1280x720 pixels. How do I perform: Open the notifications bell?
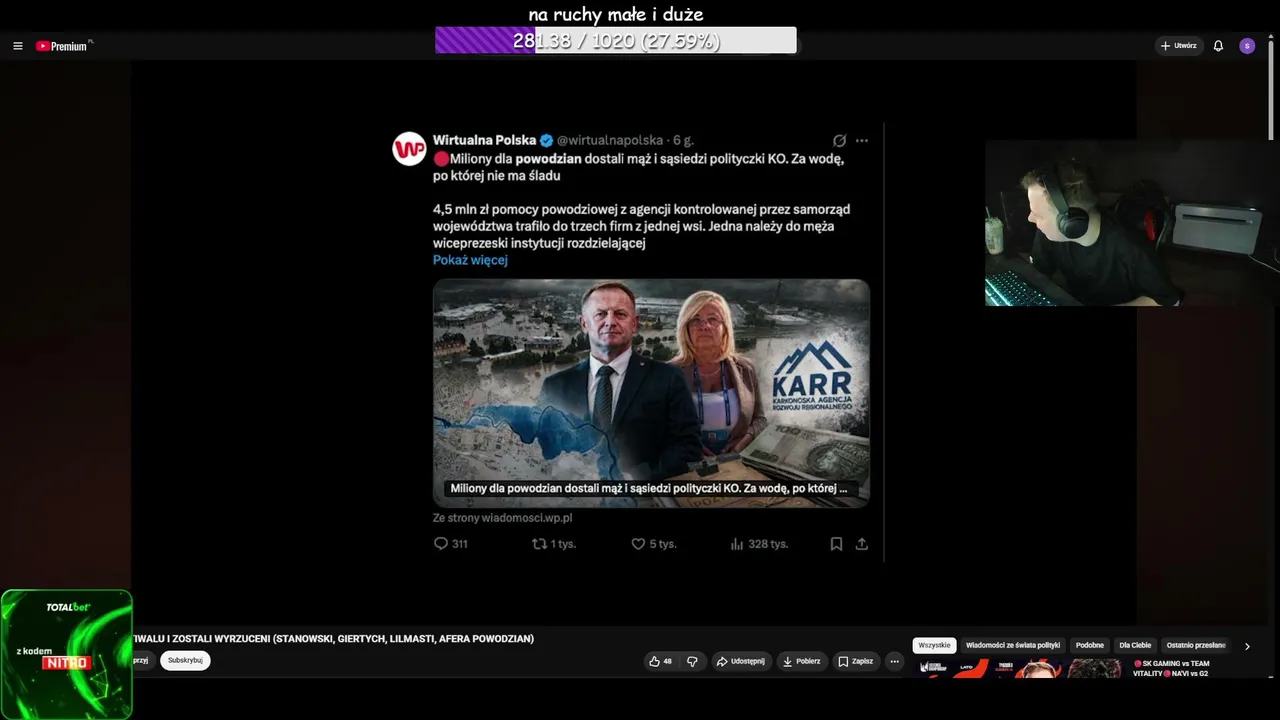[1218, 46]
